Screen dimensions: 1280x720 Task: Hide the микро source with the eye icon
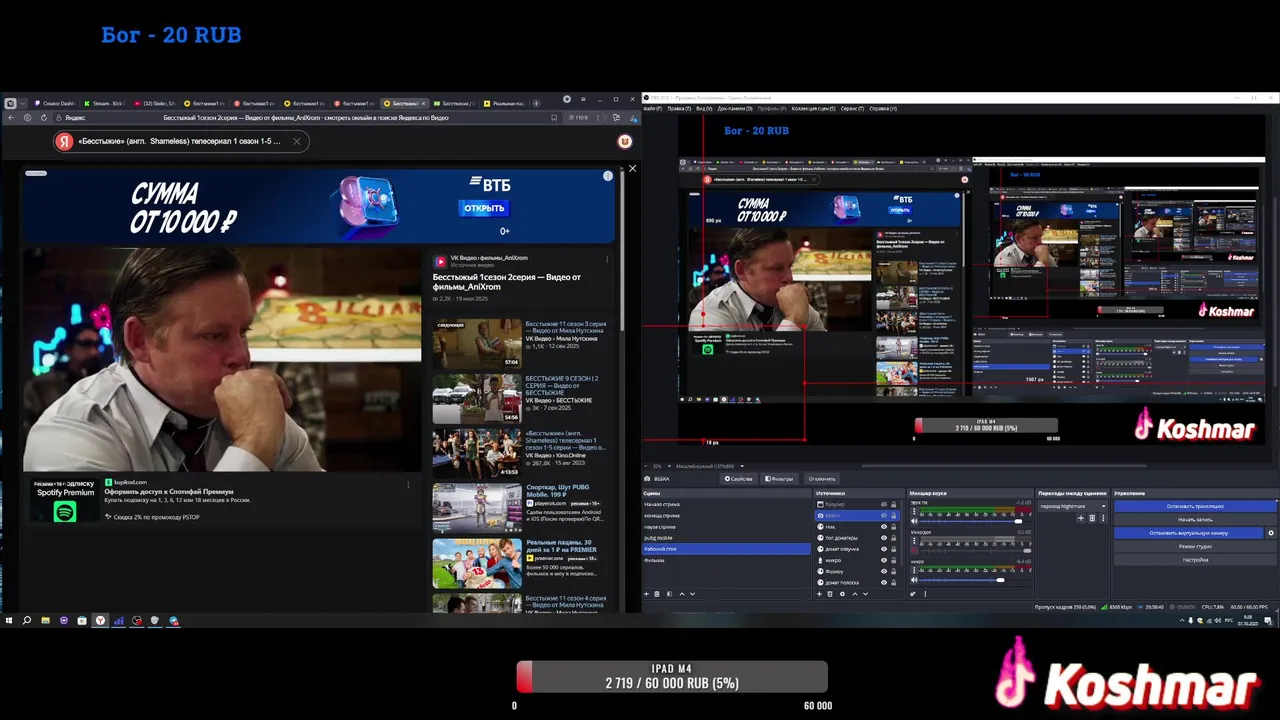point(884,560)
